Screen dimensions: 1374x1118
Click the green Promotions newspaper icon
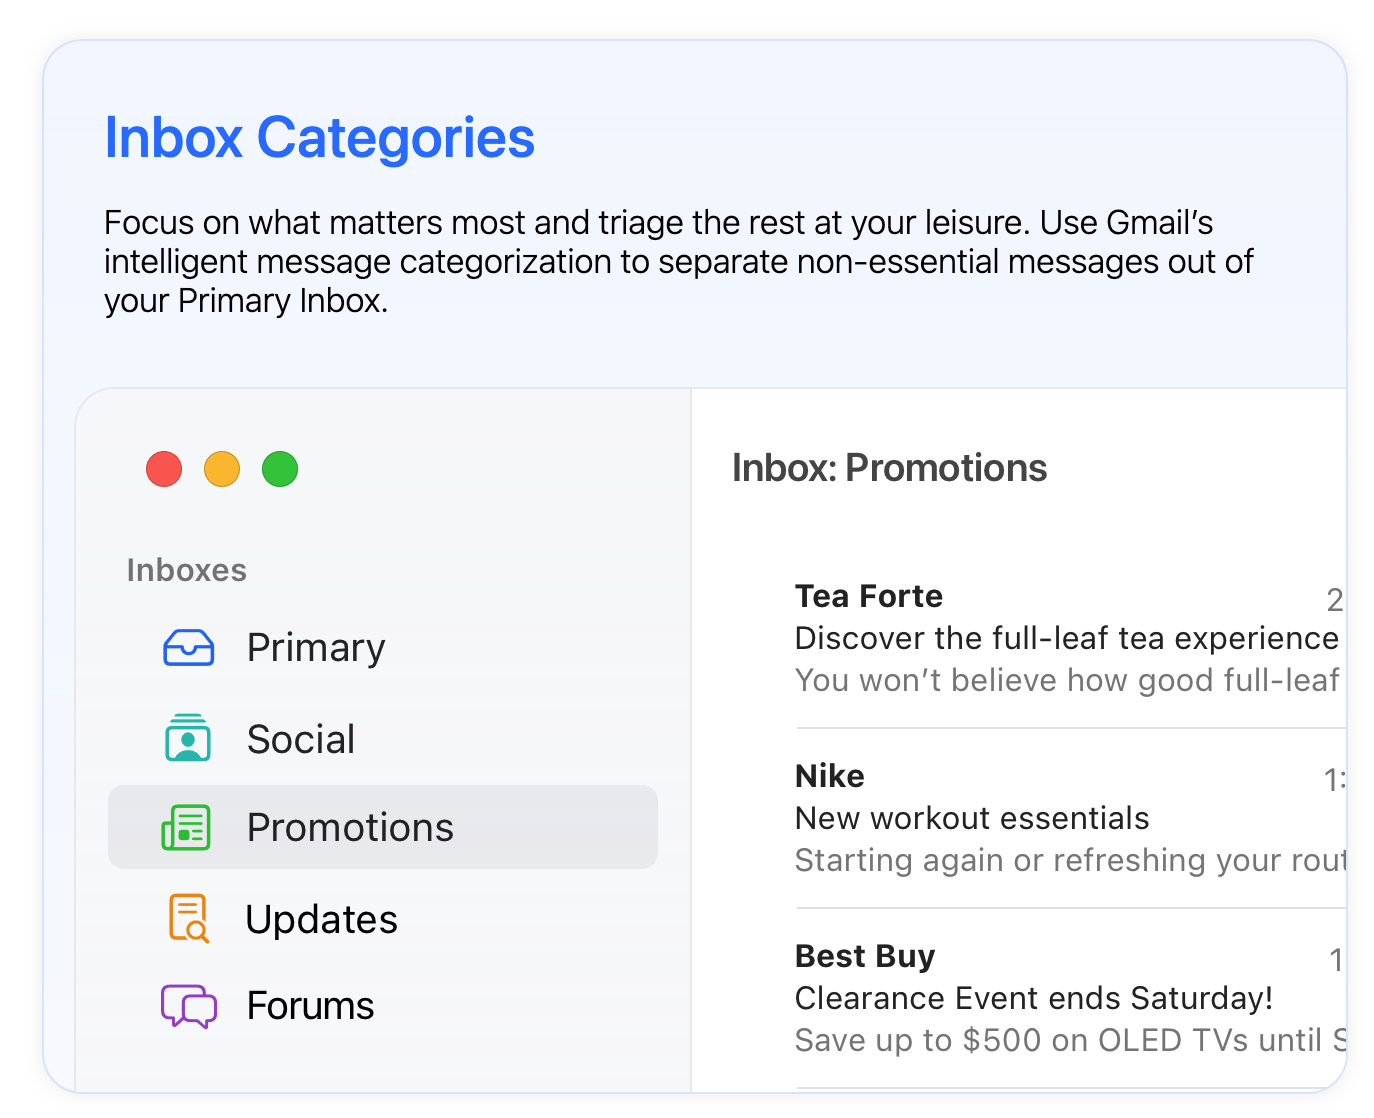(x=187, y=828)
